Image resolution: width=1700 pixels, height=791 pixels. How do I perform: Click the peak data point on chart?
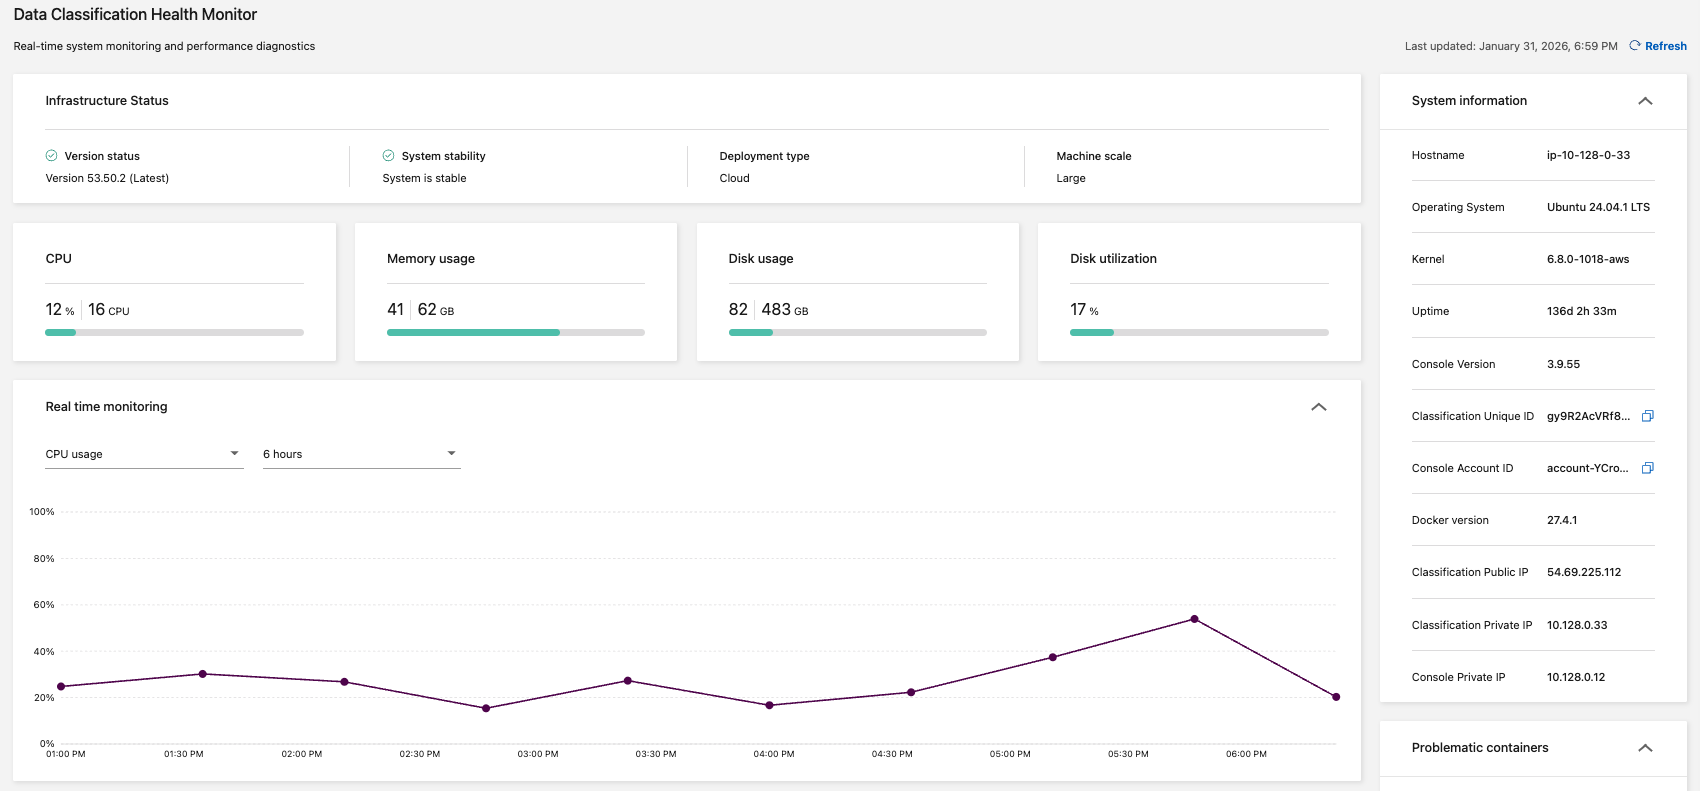coord(1194,619)
